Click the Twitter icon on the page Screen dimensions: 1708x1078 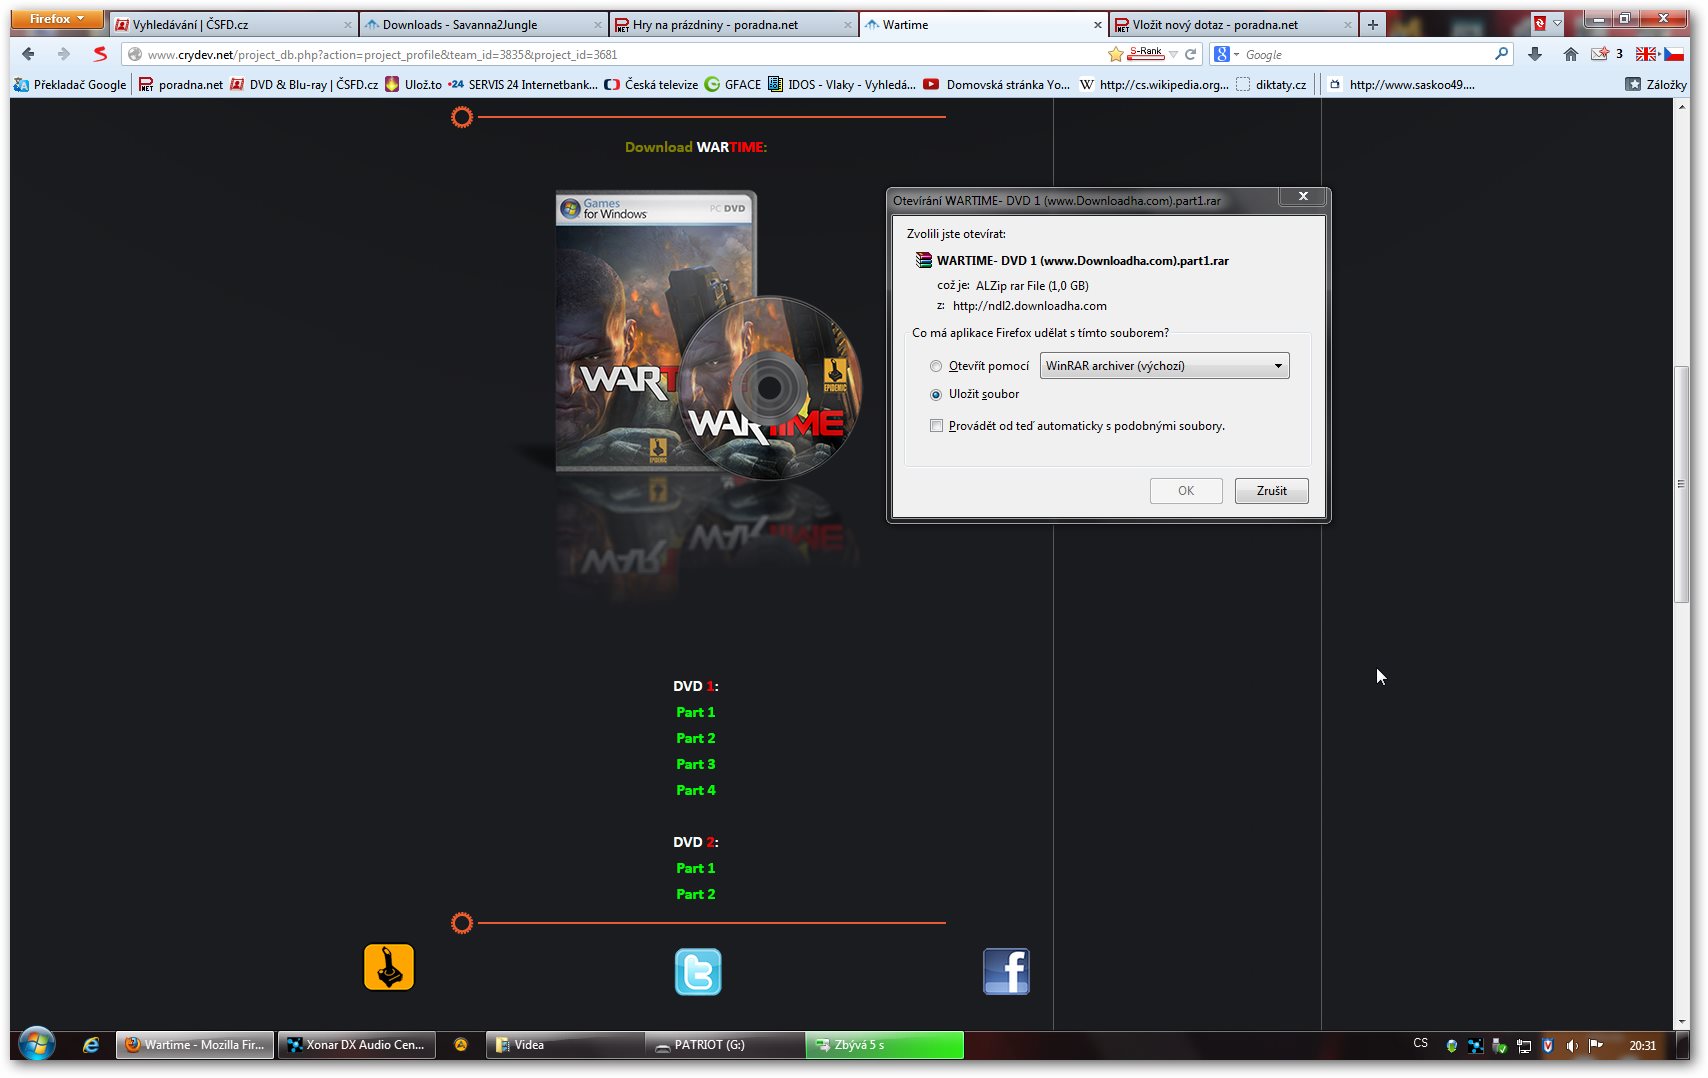[x=697, y=972]
